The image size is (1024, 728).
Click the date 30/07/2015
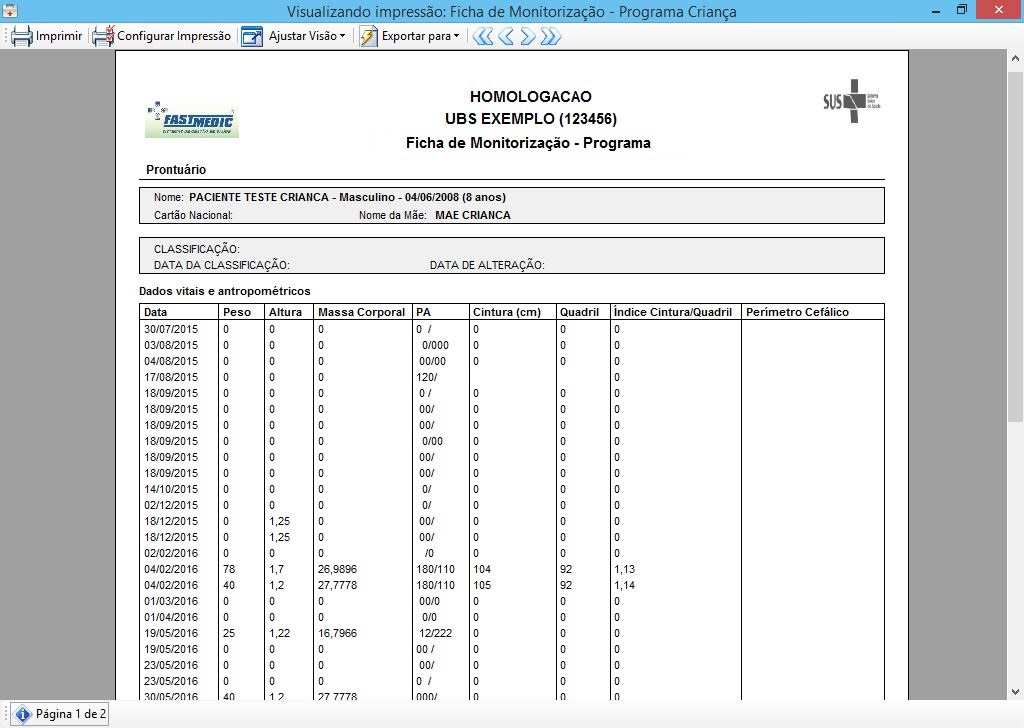coord(171,329)
